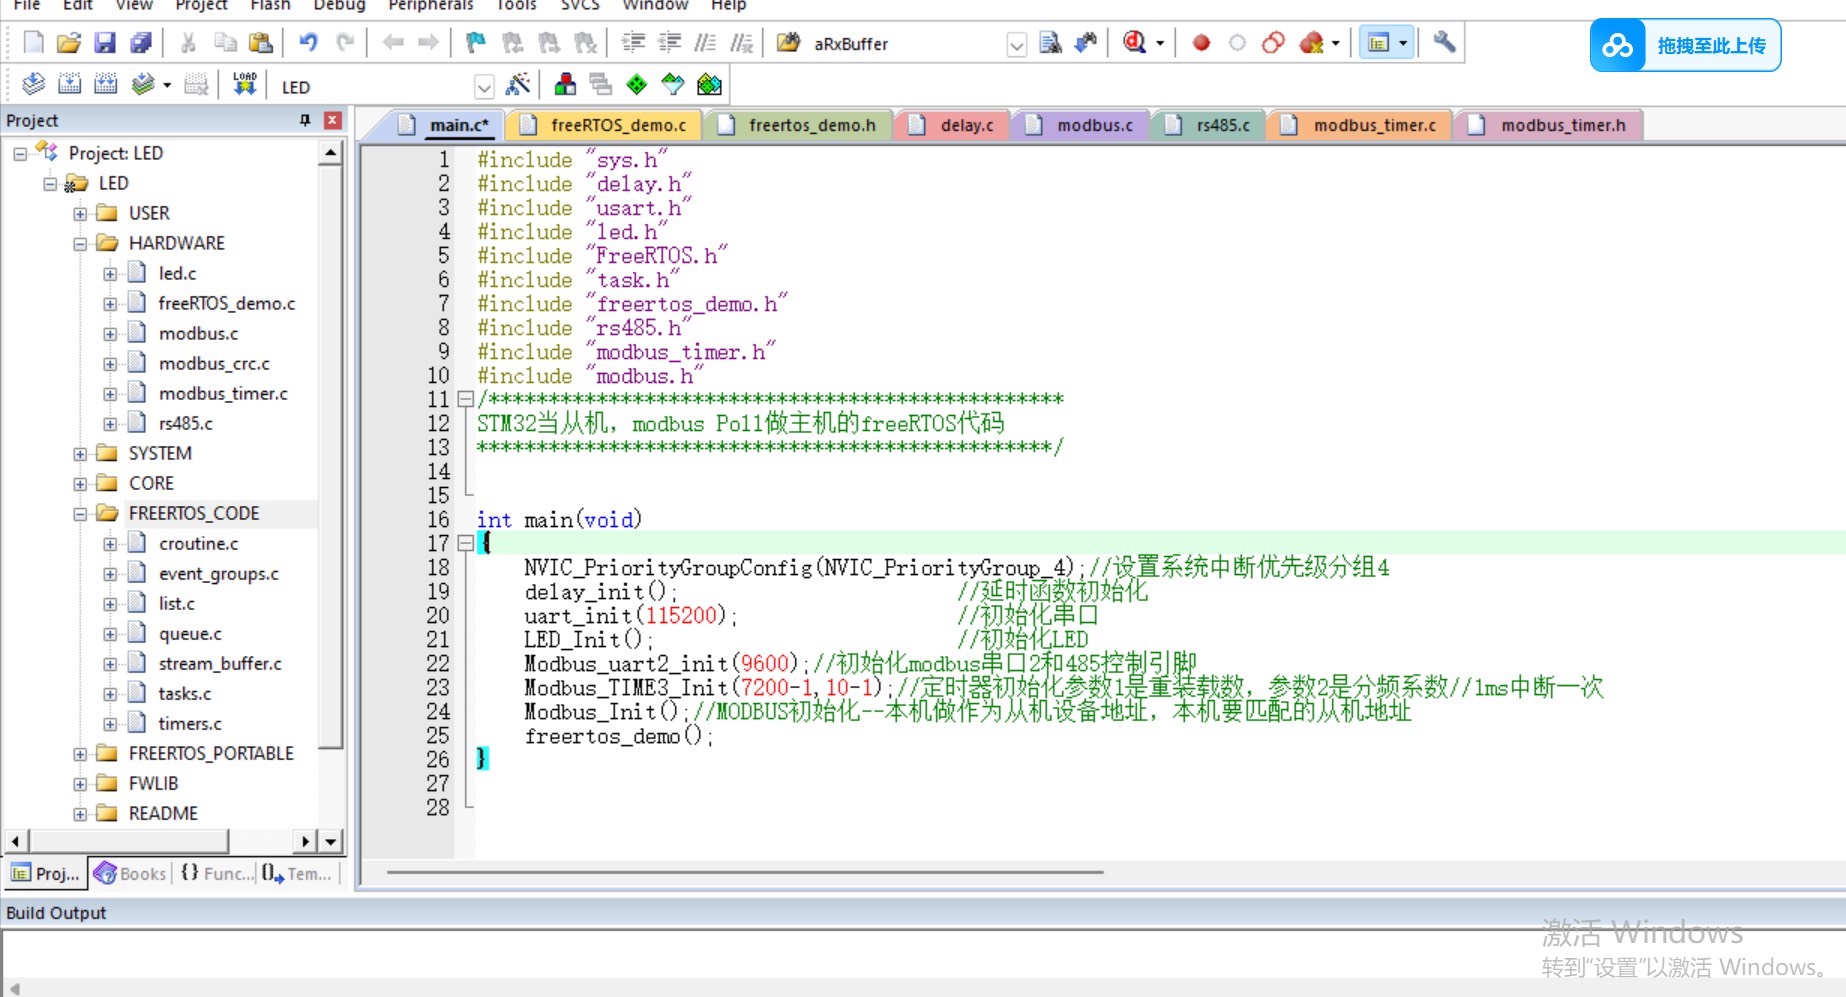
Task: Unindent the selected lines
Action: (x=669, y=43)
